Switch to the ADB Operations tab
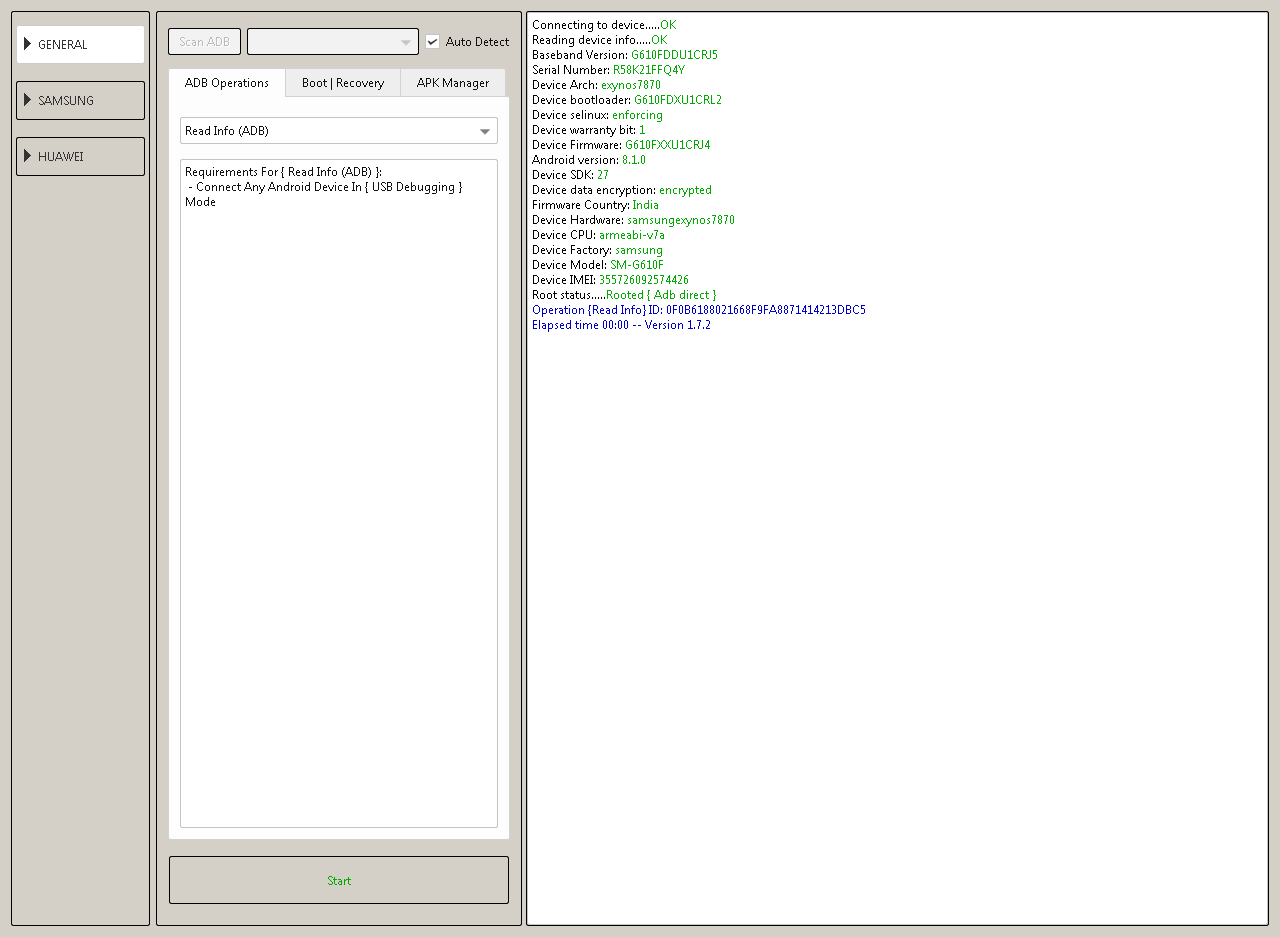Image resolution: width=1280 pixels, height=937 pixels. coord(227,83)
